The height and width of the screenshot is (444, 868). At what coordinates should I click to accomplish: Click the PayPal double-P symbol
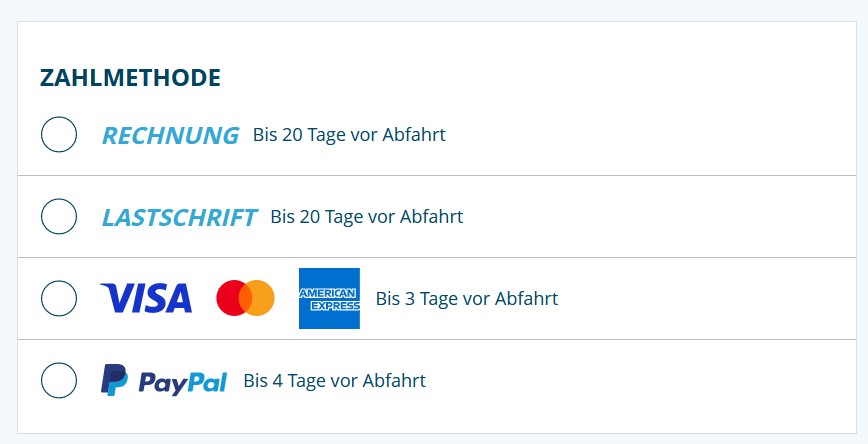point(115,380)
